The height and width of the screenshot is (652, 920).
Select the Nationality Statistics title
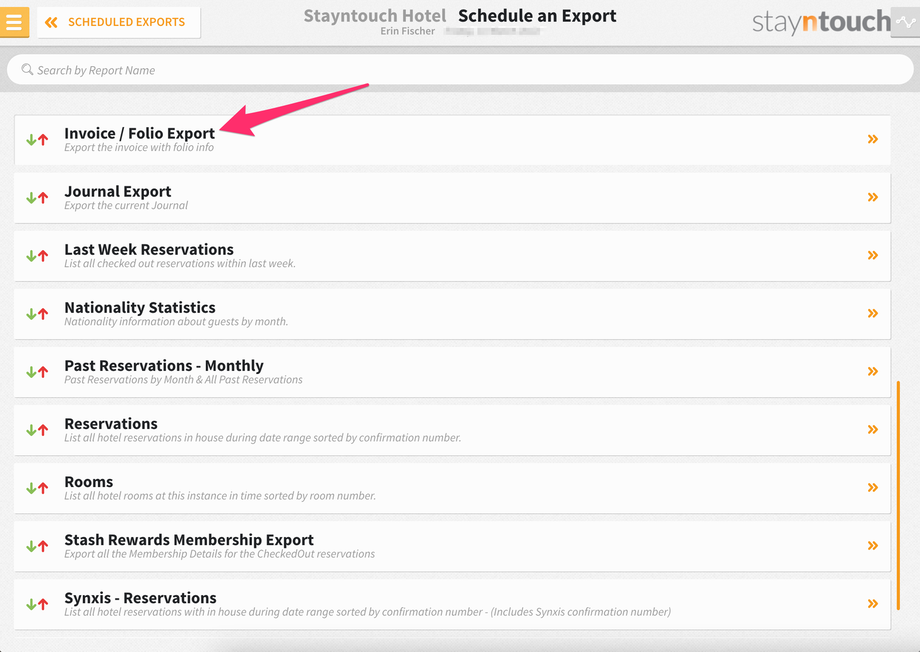140,308
